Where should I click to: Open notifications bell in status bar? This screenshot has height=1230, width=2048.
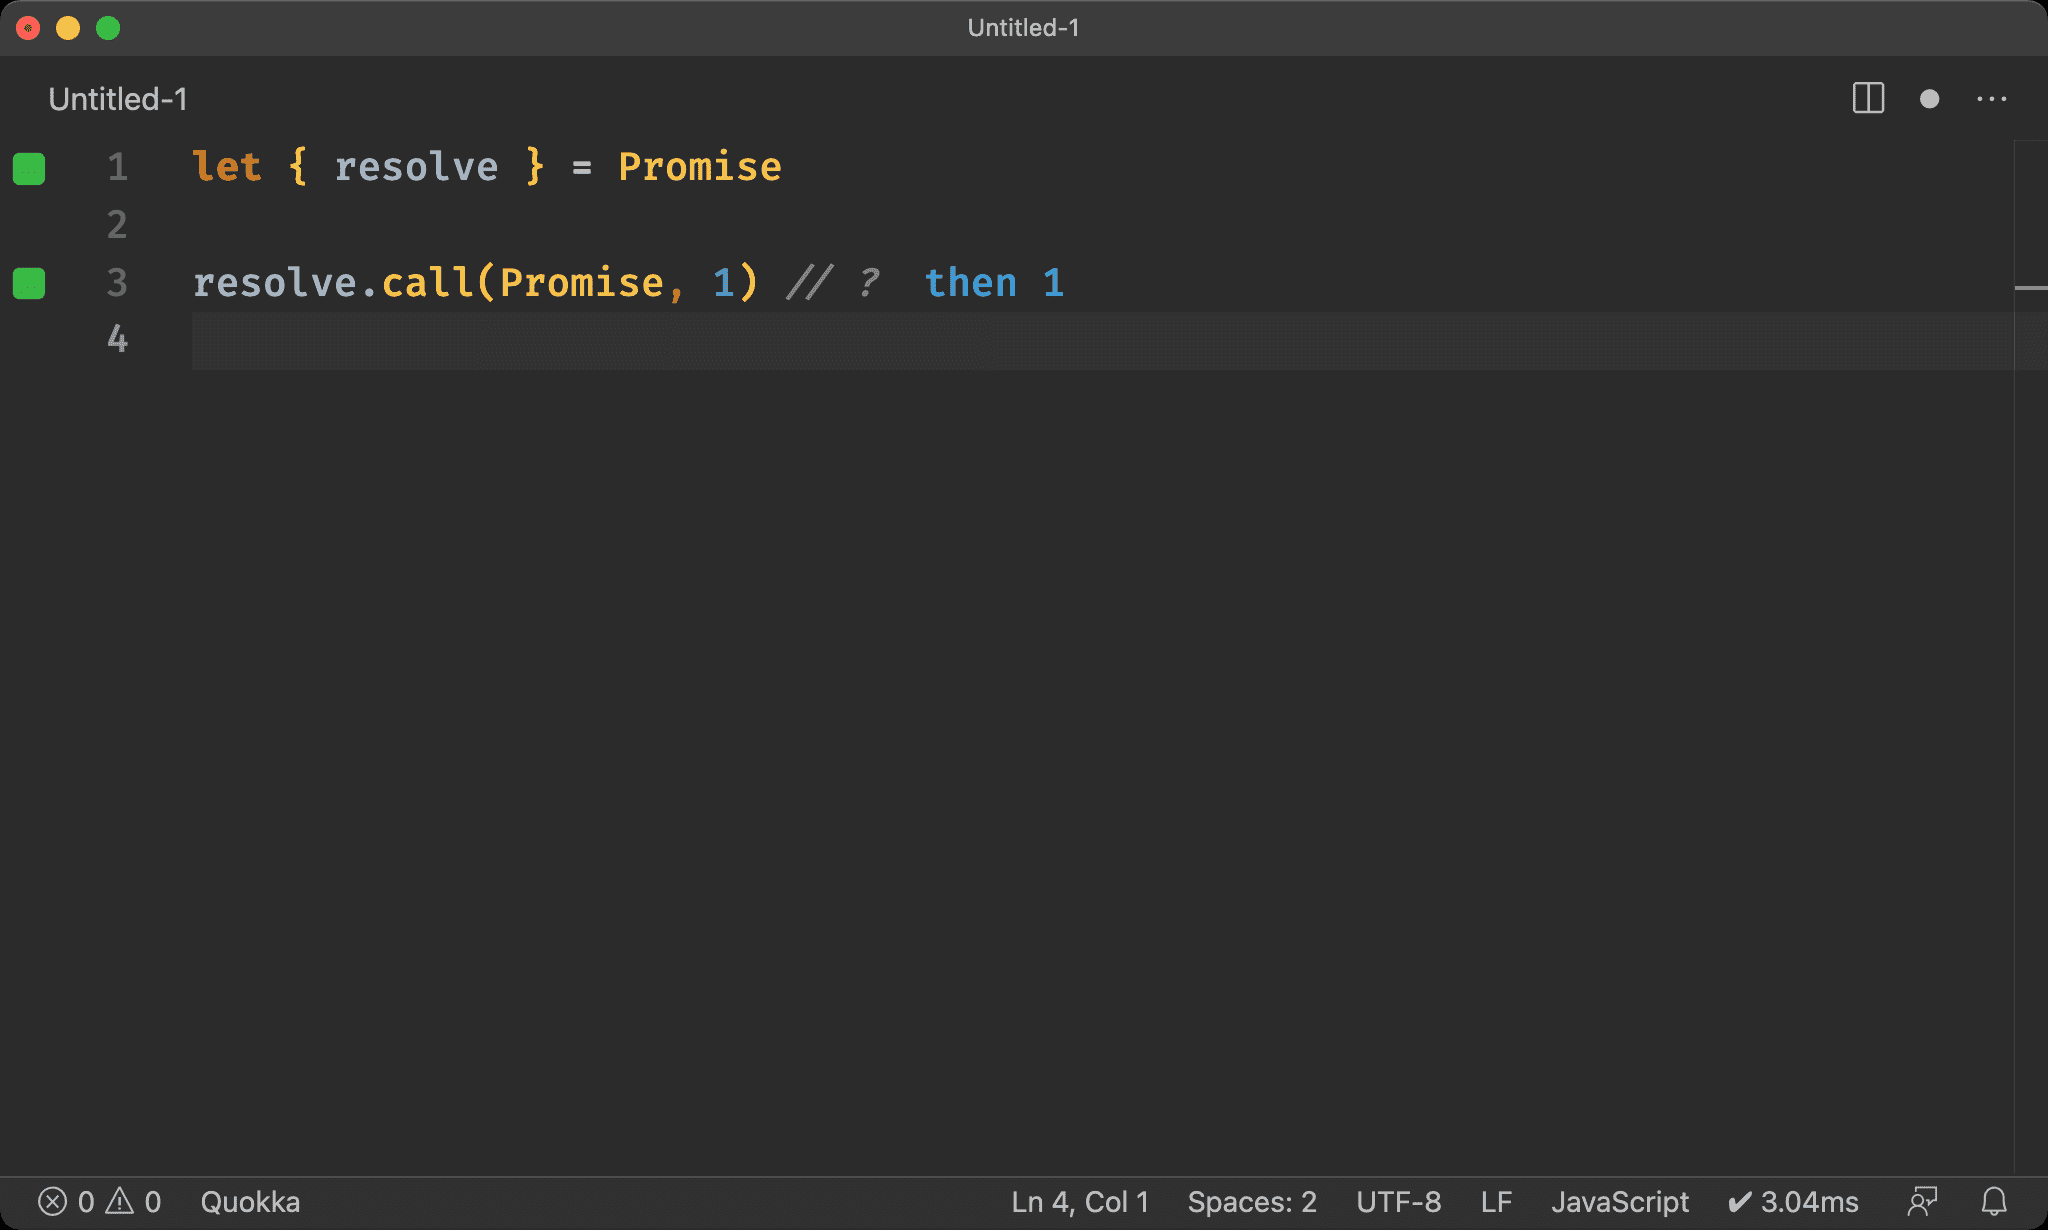tap(1994, 1202)
